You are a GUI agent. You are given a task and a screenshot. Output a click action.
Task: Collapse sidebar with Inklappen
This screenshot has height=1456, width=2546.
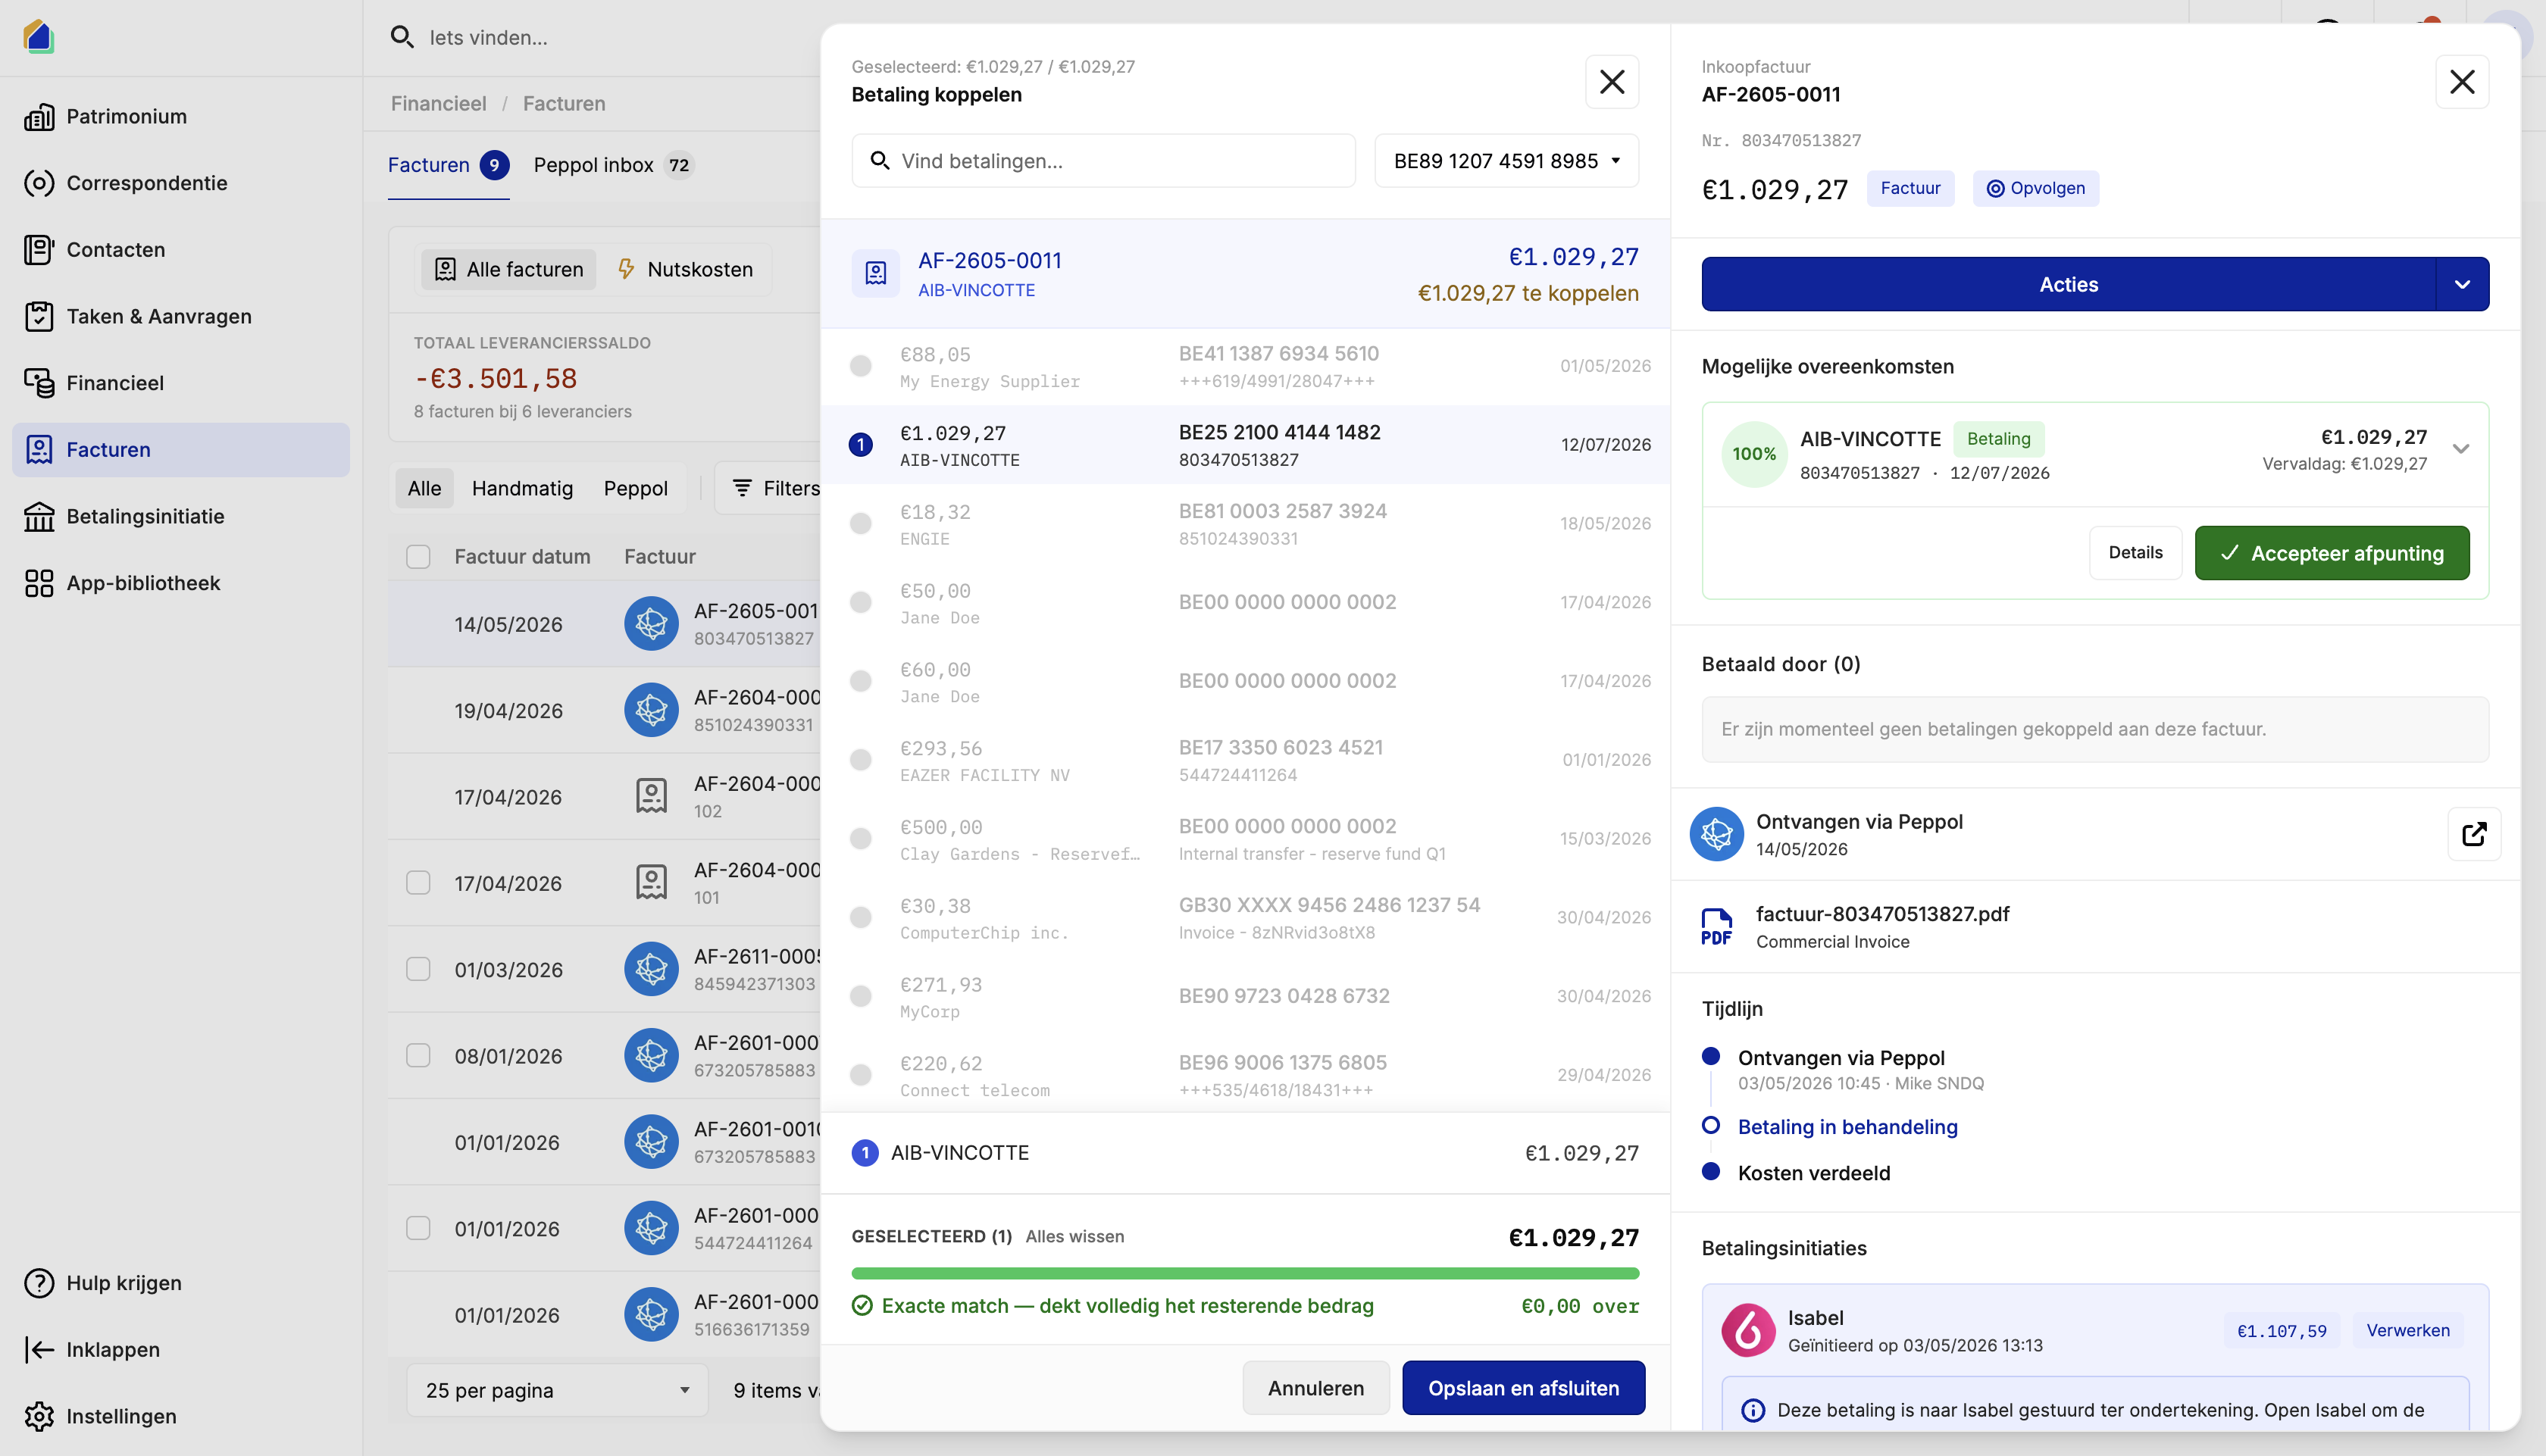181,1349
